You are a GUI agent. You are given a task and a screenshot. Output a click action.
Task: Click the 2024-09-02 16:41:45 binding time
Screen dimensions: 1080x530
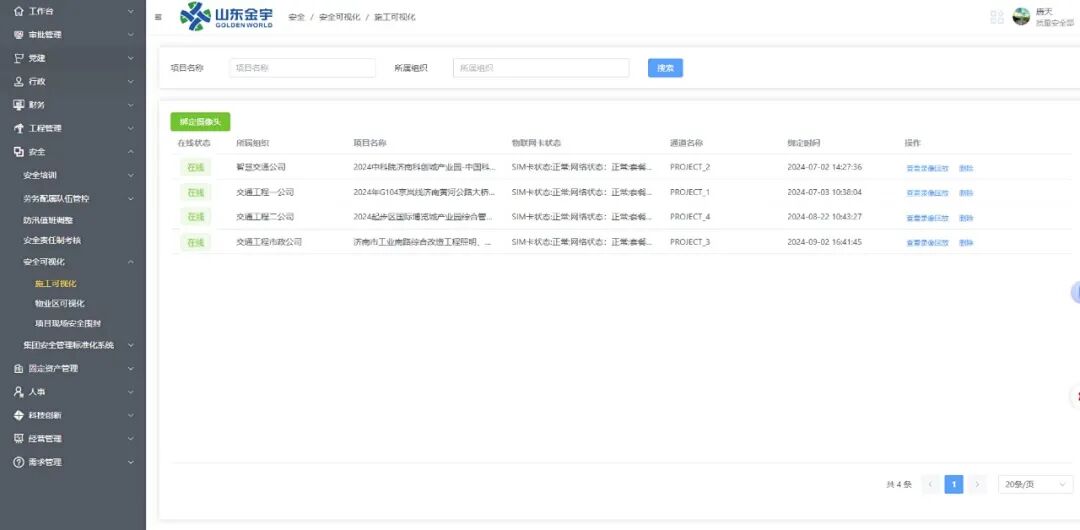pos(824,242)
